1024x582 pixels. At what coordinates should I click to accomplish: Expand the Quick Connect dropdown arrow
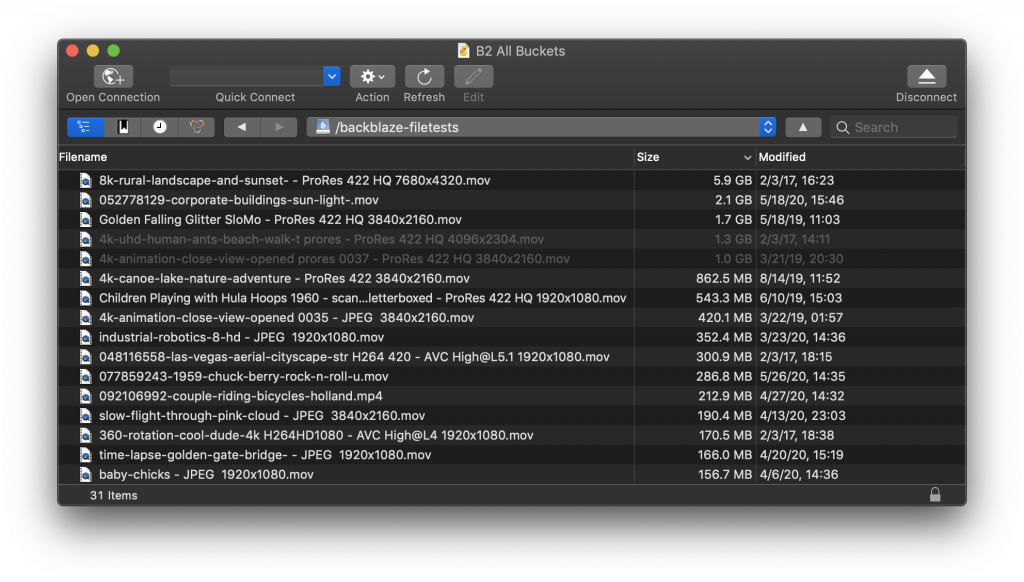(x=332, y=76)
